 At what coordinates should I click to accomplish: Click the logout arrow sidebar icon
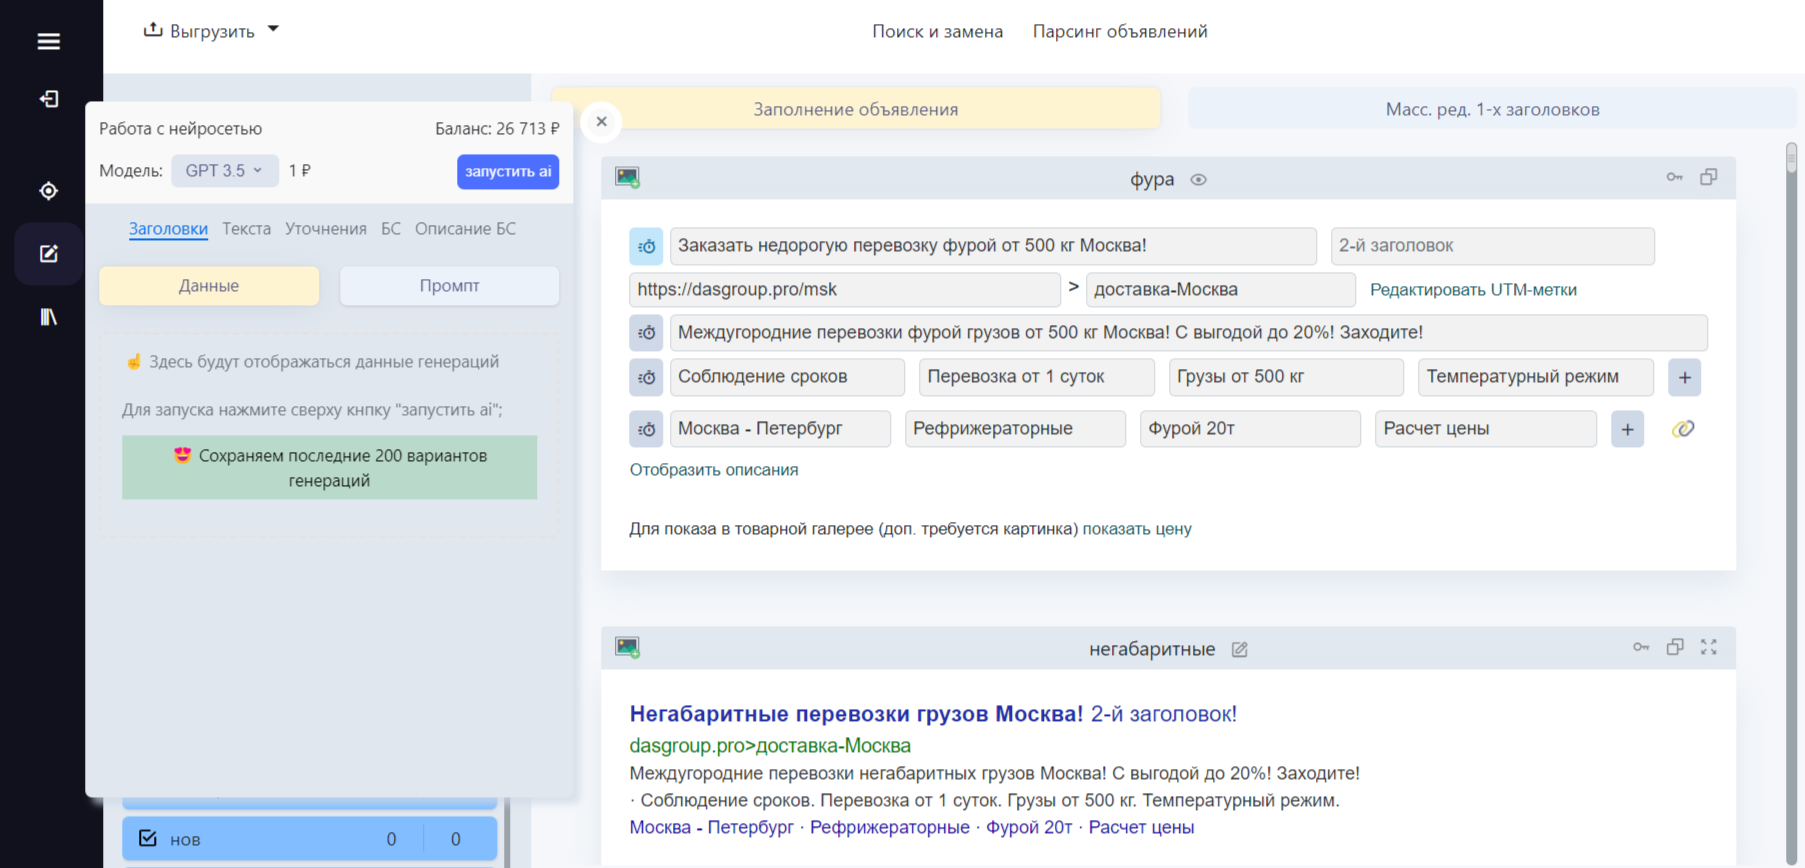[48, 99]
